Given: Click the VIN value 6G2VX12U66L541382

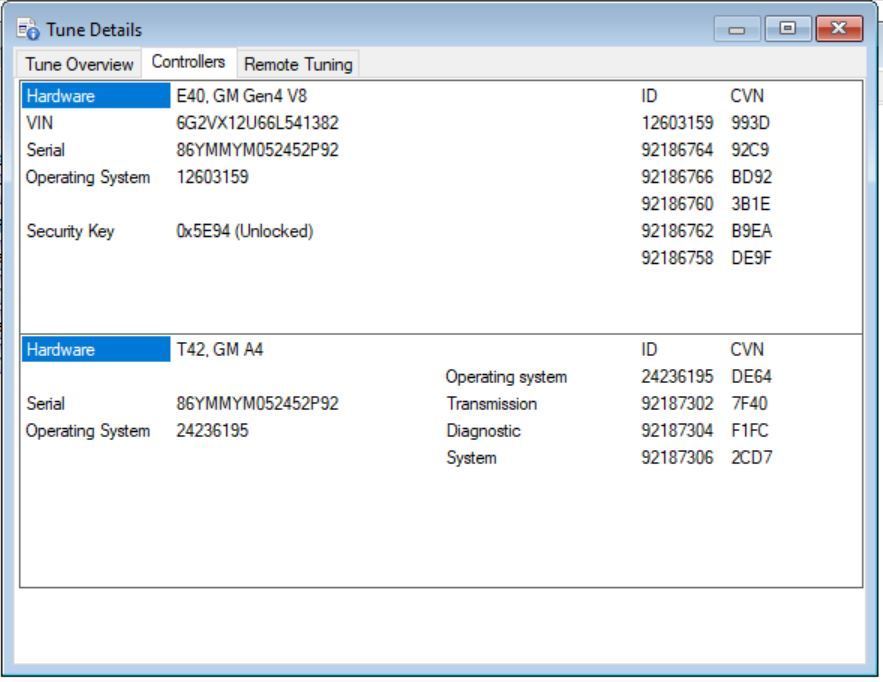Looking at the screenshot, I should (x=244, y=123).
